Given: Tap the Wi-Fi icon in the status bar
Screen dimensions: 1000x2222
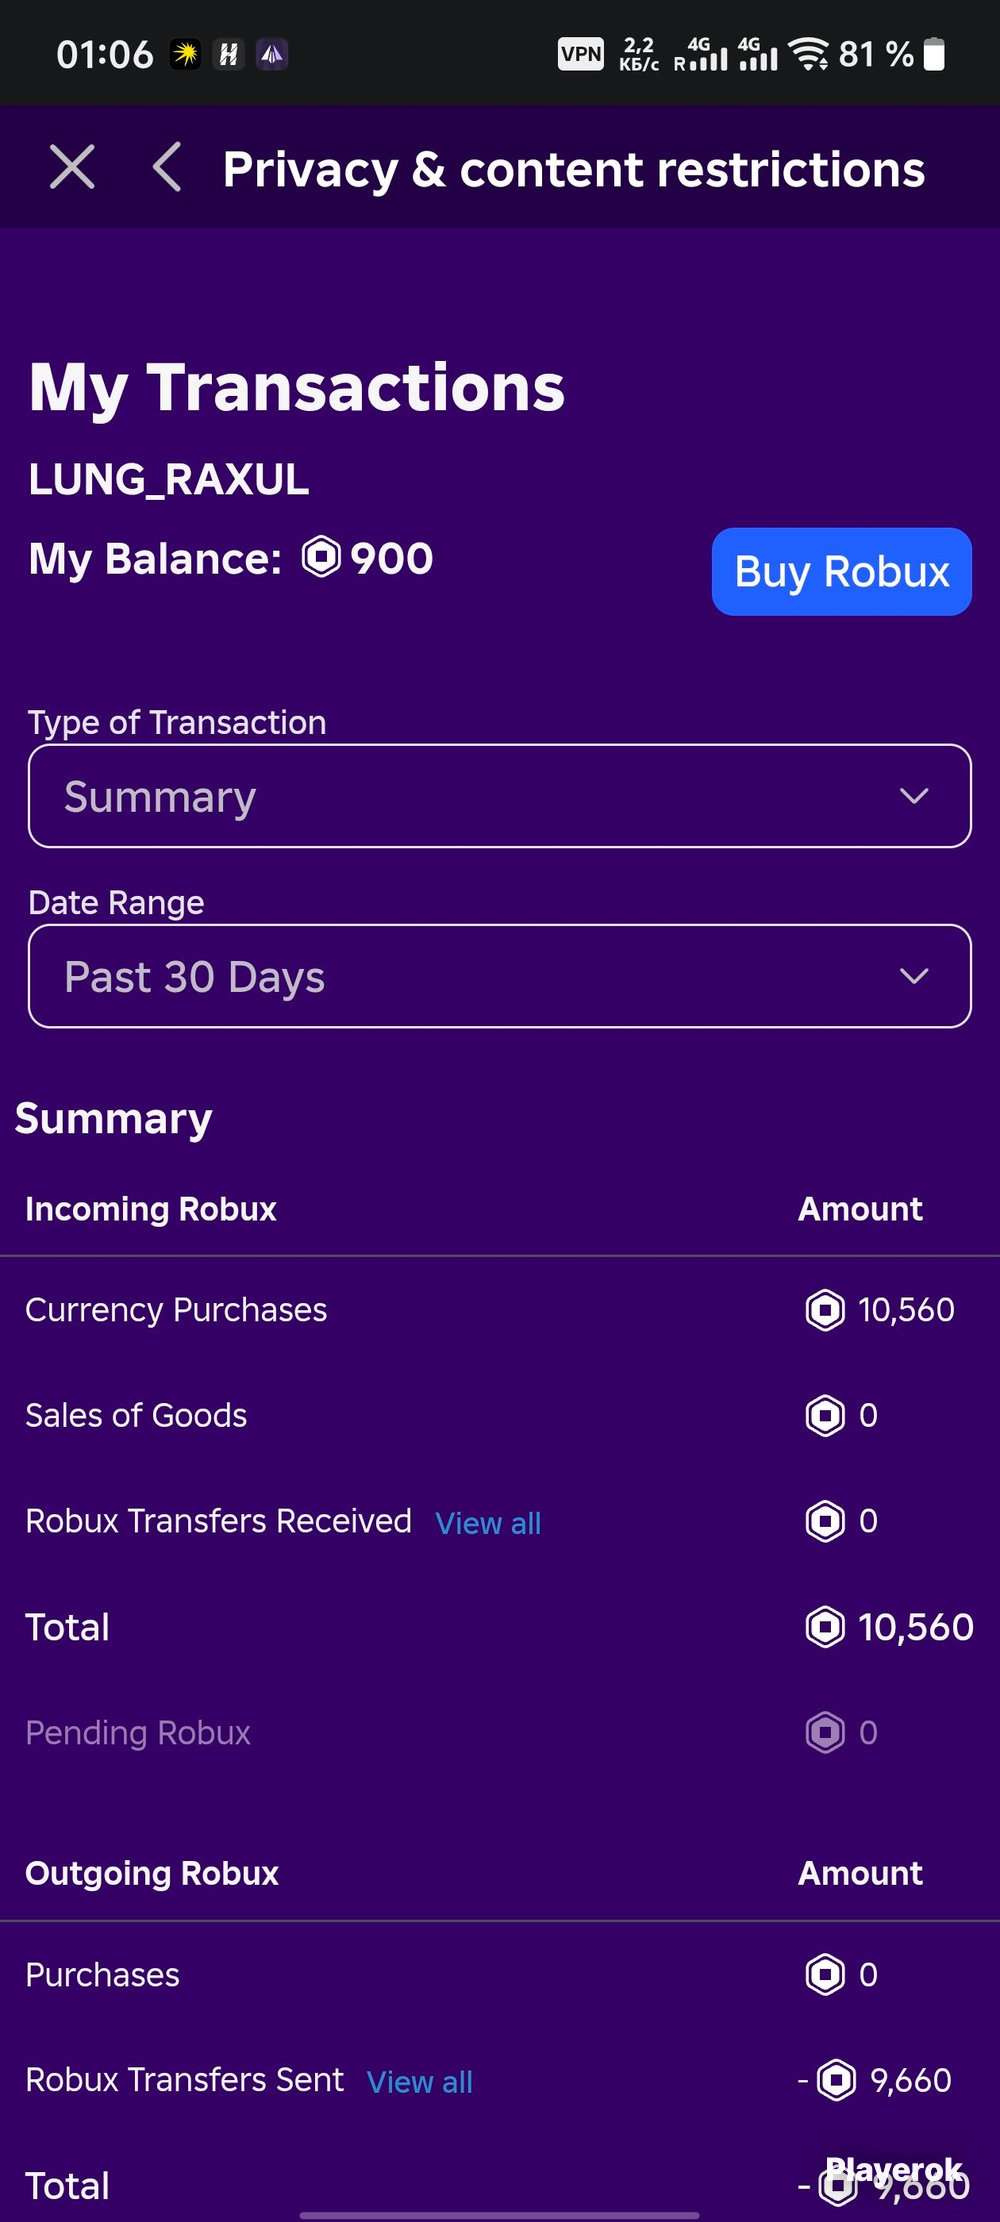Looking at the screenshot, I should click(808, 54).
